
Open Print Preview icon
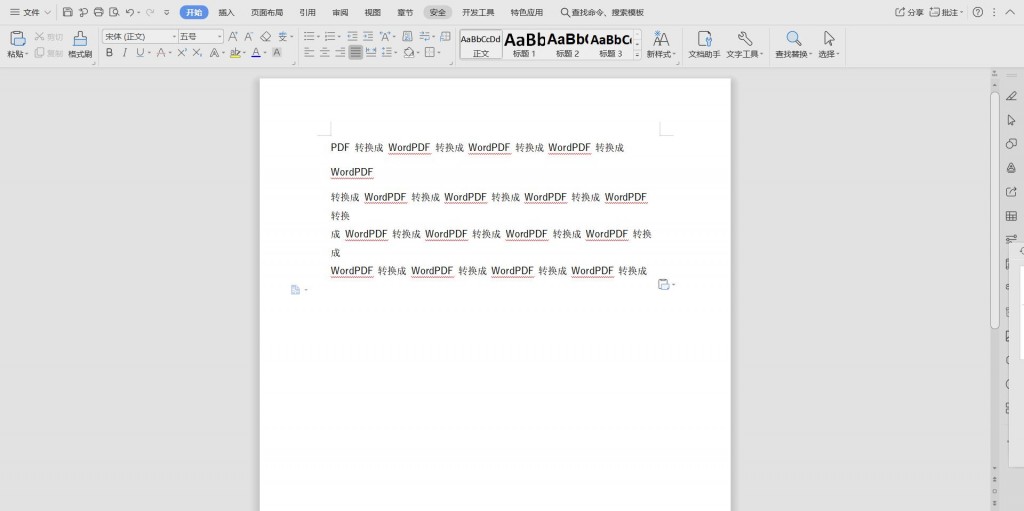point(114,12)
